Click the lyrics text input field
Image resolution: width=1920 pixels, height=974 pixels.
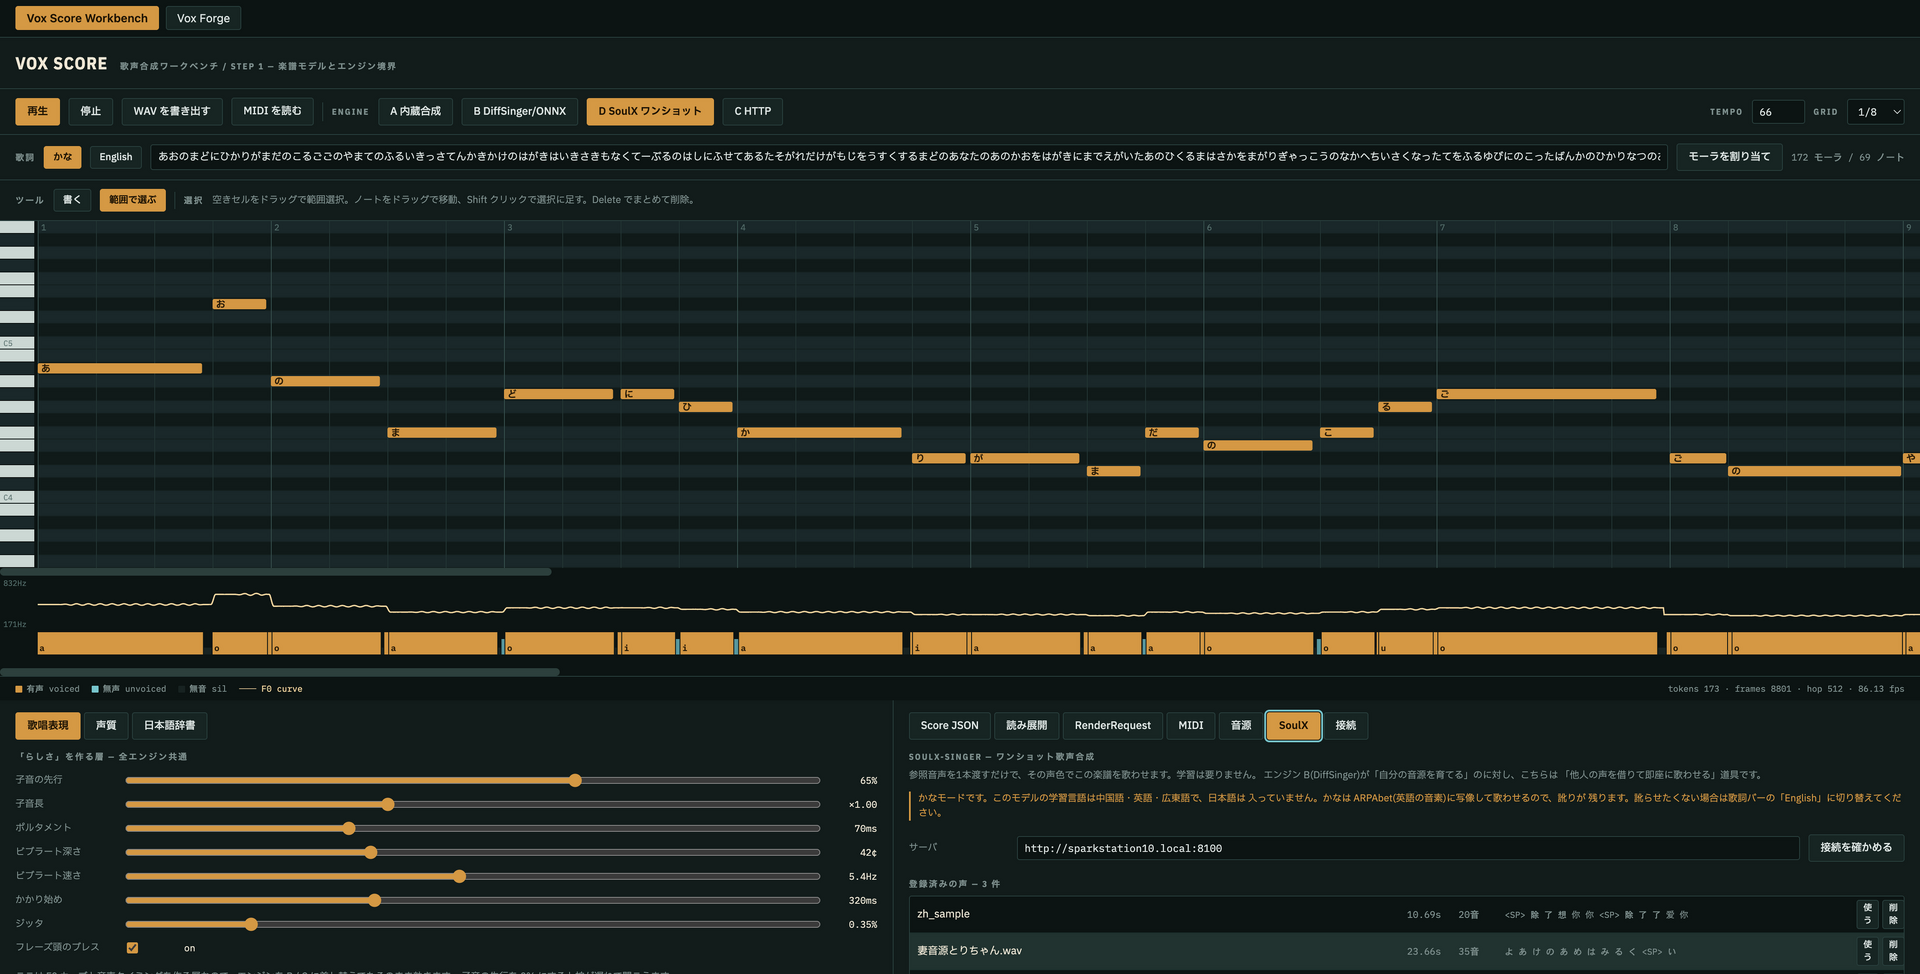tap(909, 157)
